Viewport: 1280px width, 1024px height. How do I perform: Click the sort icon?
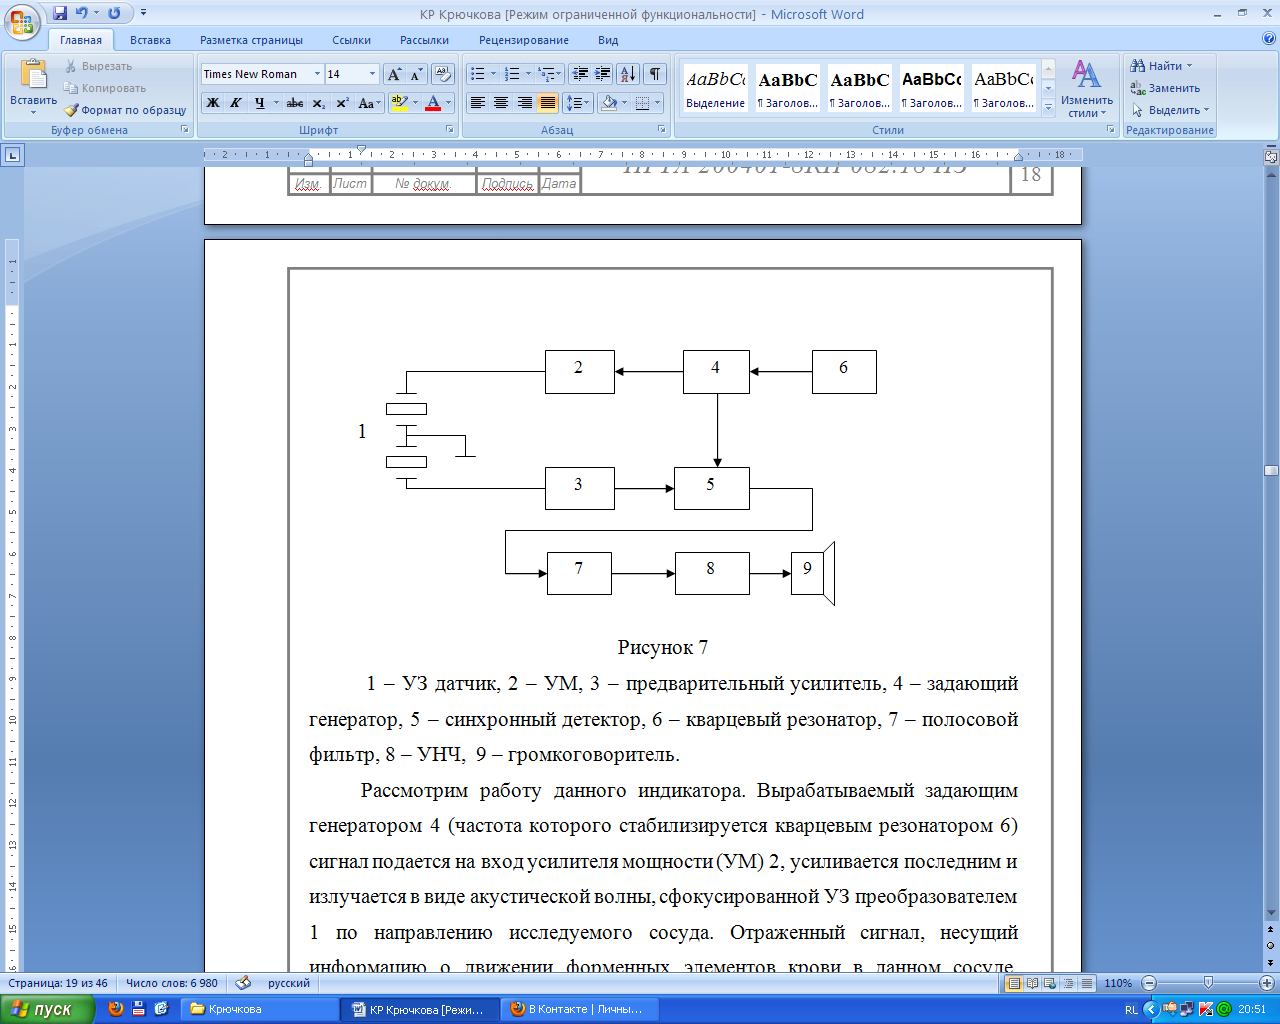[628, 74]
